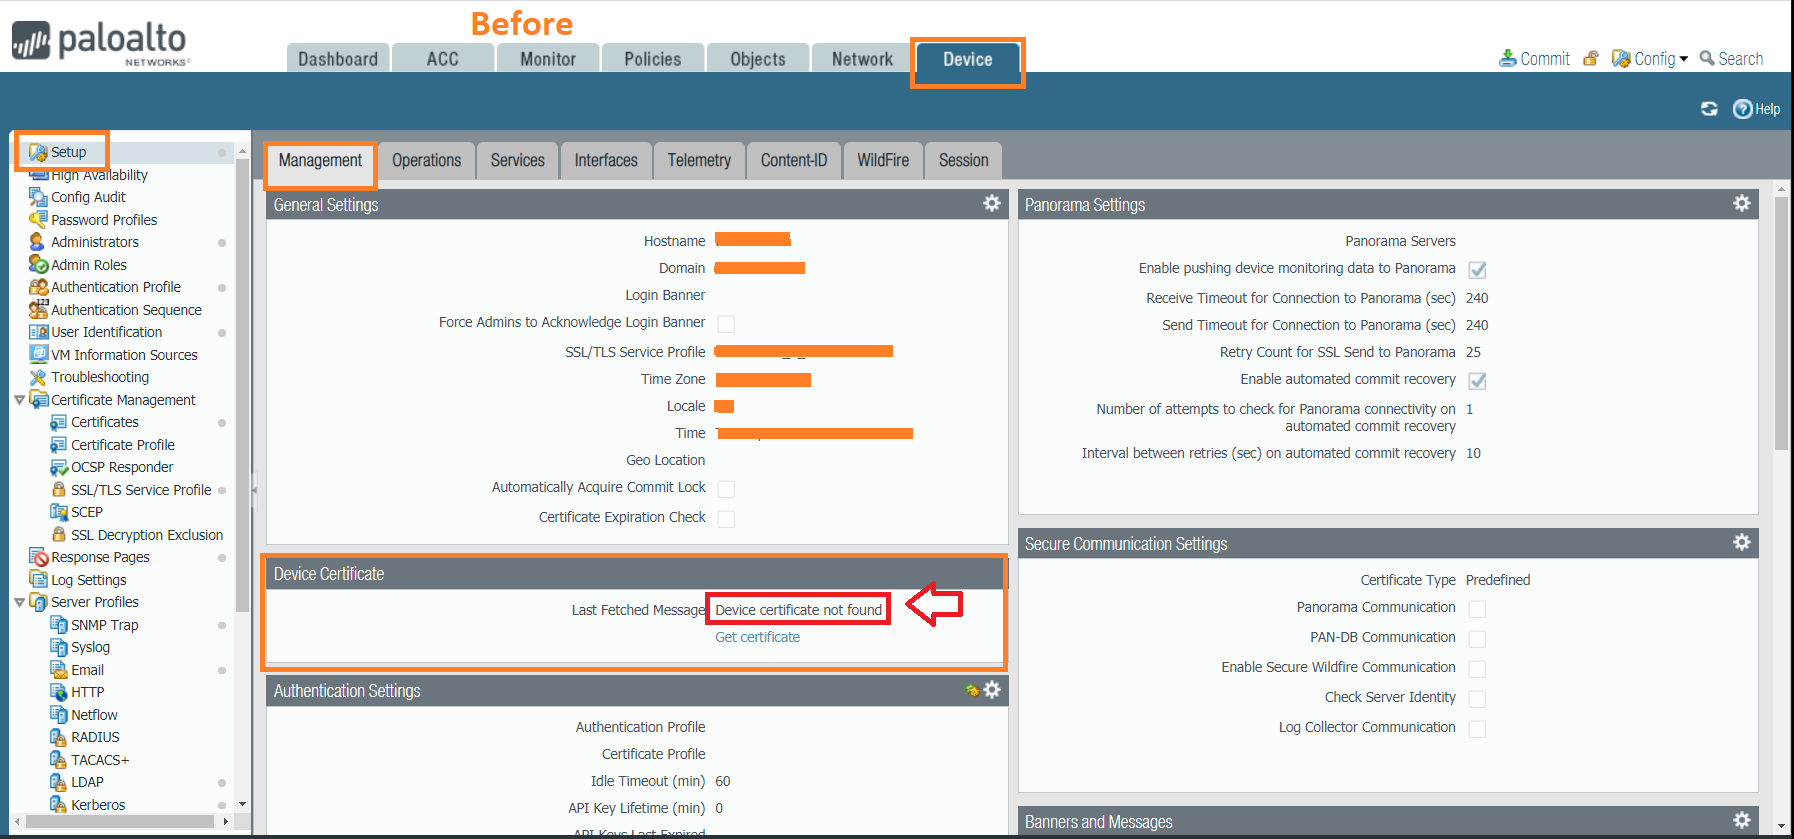Click the lock icon beside Commit

coord(1591,59)
